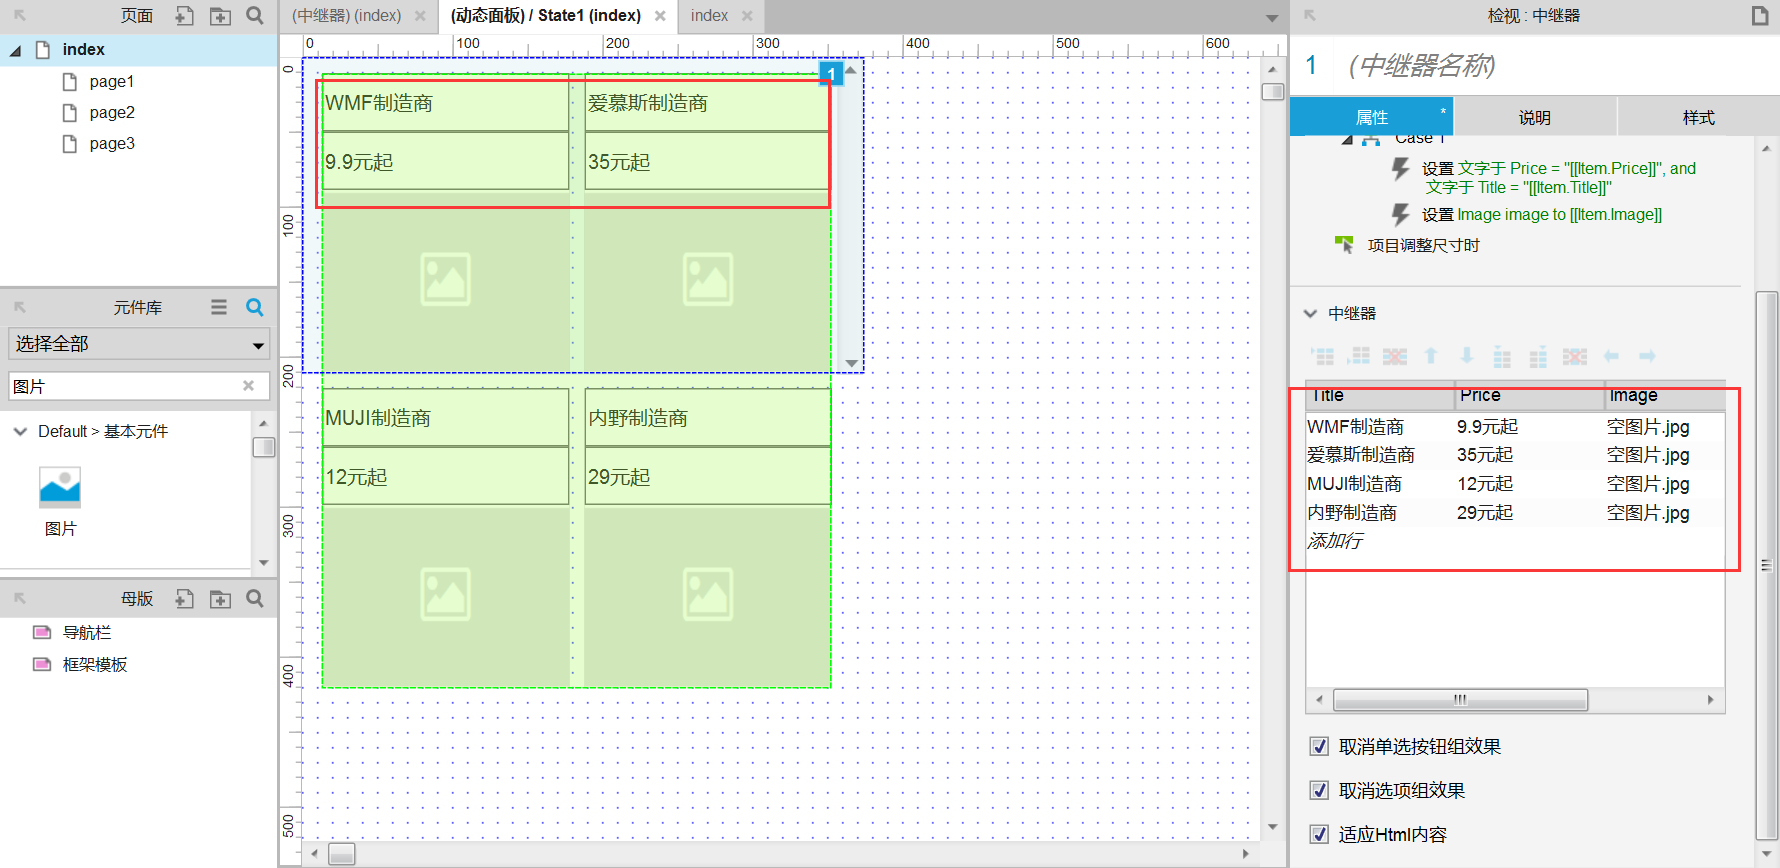Toggle 取消单选按钮组效果 checkbox
This screenshot has width=1780, height=868.
point(1320,746)
